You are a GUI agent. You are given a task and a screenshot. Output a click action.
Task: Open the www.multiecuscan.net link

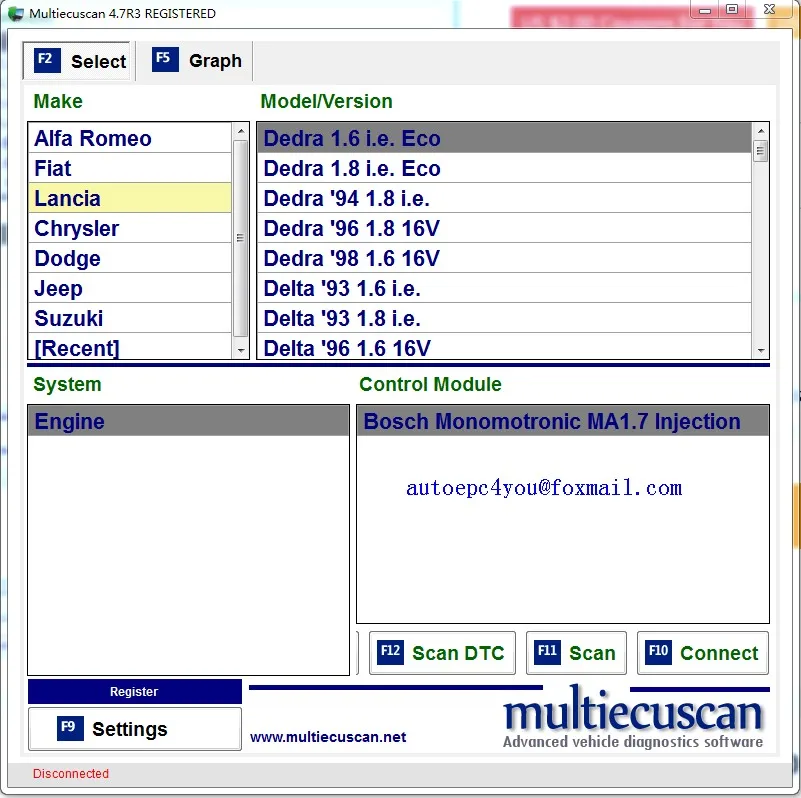point(328,737)
